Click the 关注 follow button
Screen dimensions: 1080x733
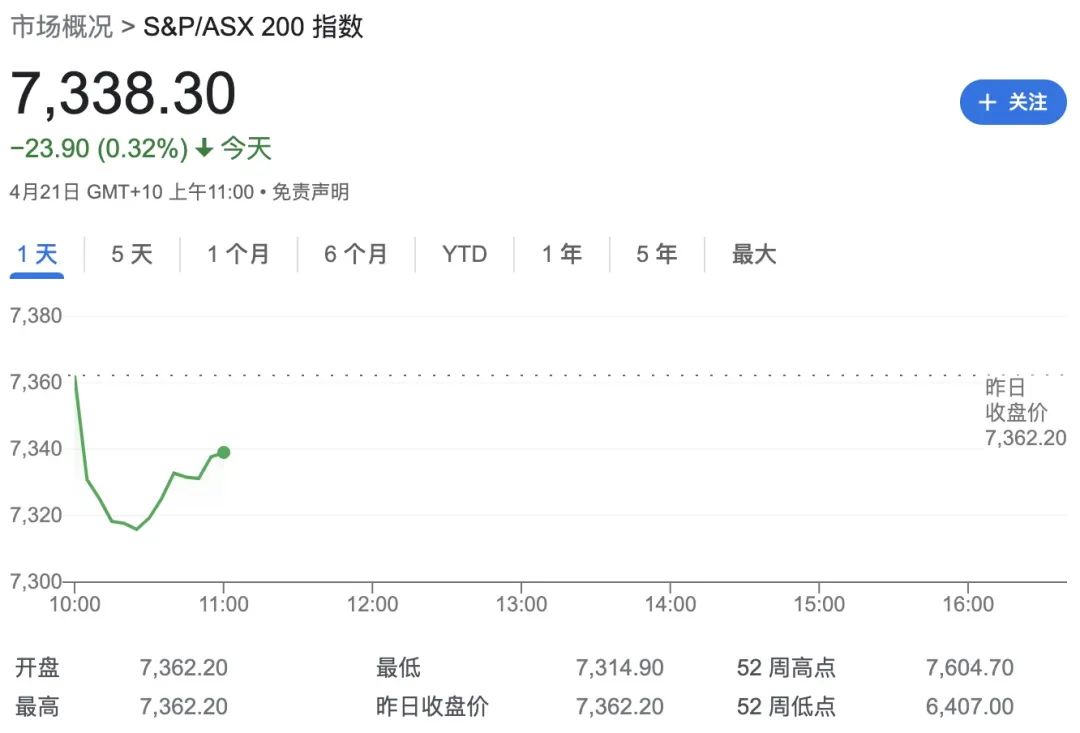(1012, 102)
